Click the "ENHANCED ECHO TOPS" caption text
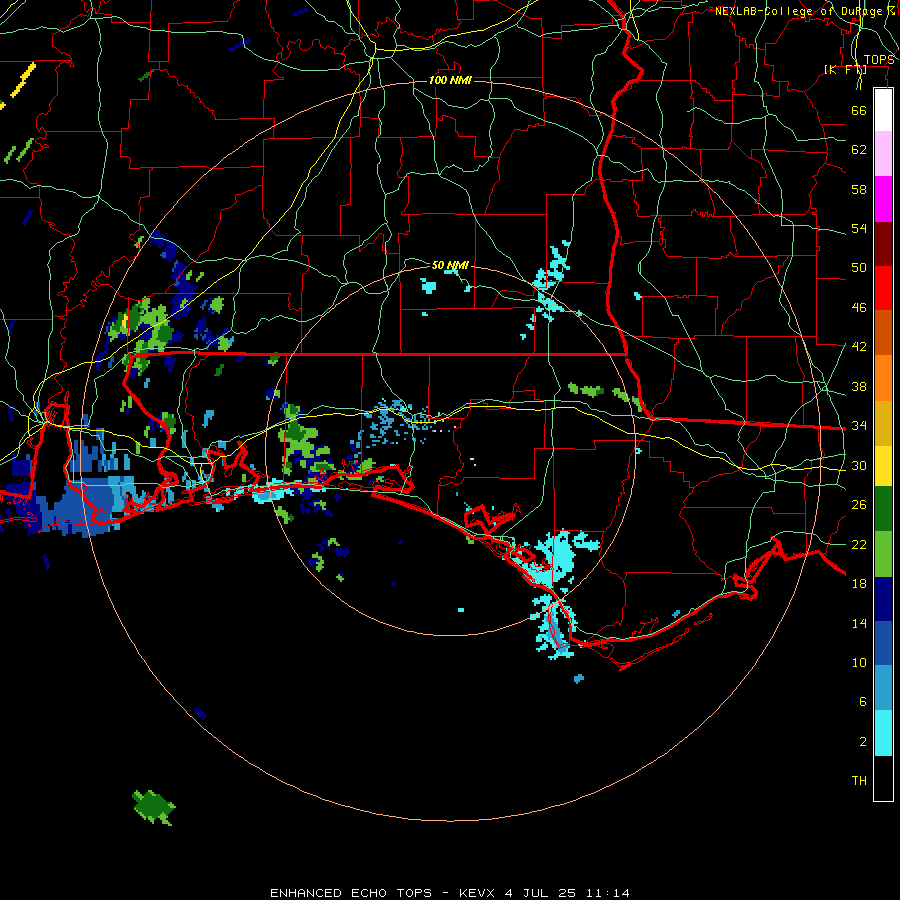Image resolution: width=900 pixels, height=900 pixels. (x=351, y=893)
